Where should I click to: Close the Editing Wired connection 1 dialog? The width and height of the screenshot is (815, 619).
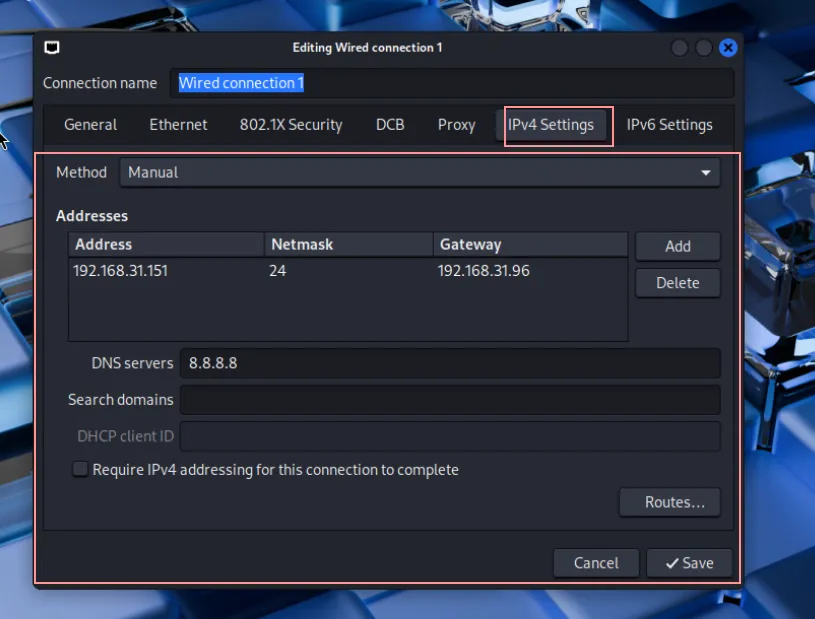(728, 48)
